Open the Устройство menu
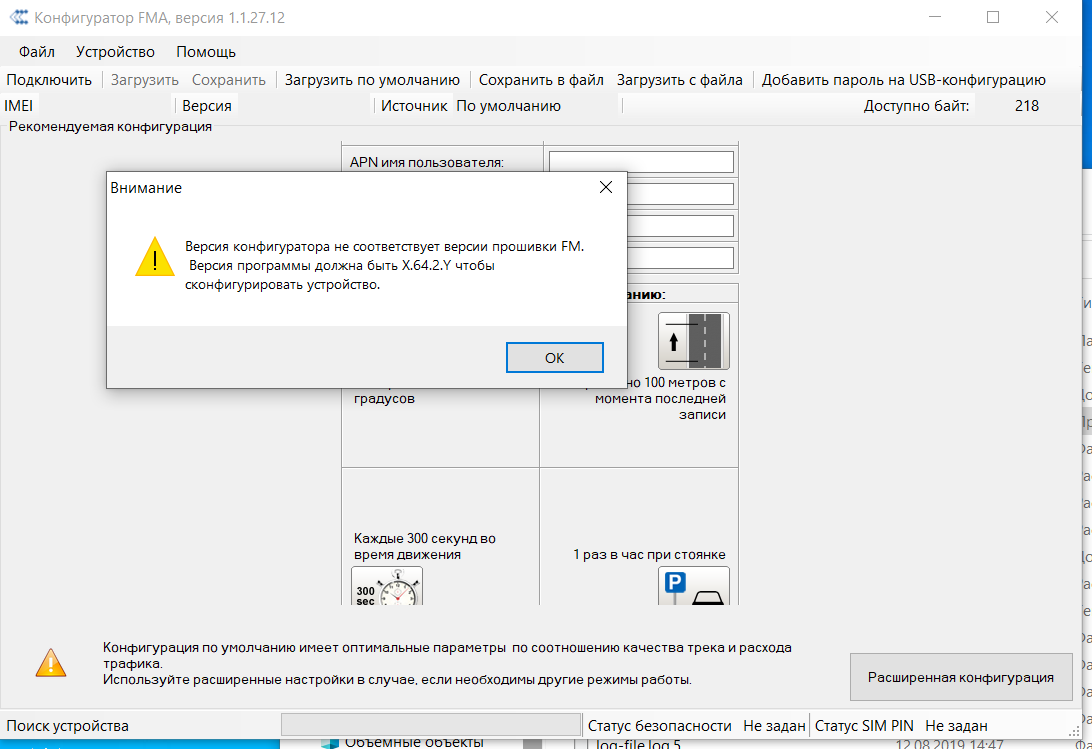Viewport: 1092px width, 749px height. pyautogui.click(x=115, y=52)
